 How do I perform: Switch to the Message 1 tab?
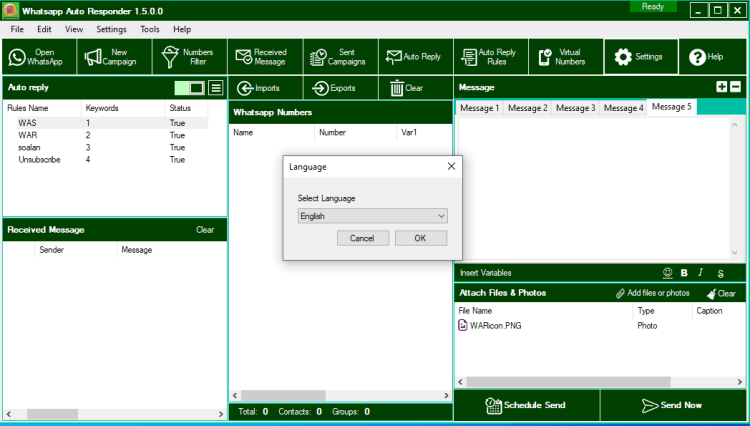coord(479,108)
